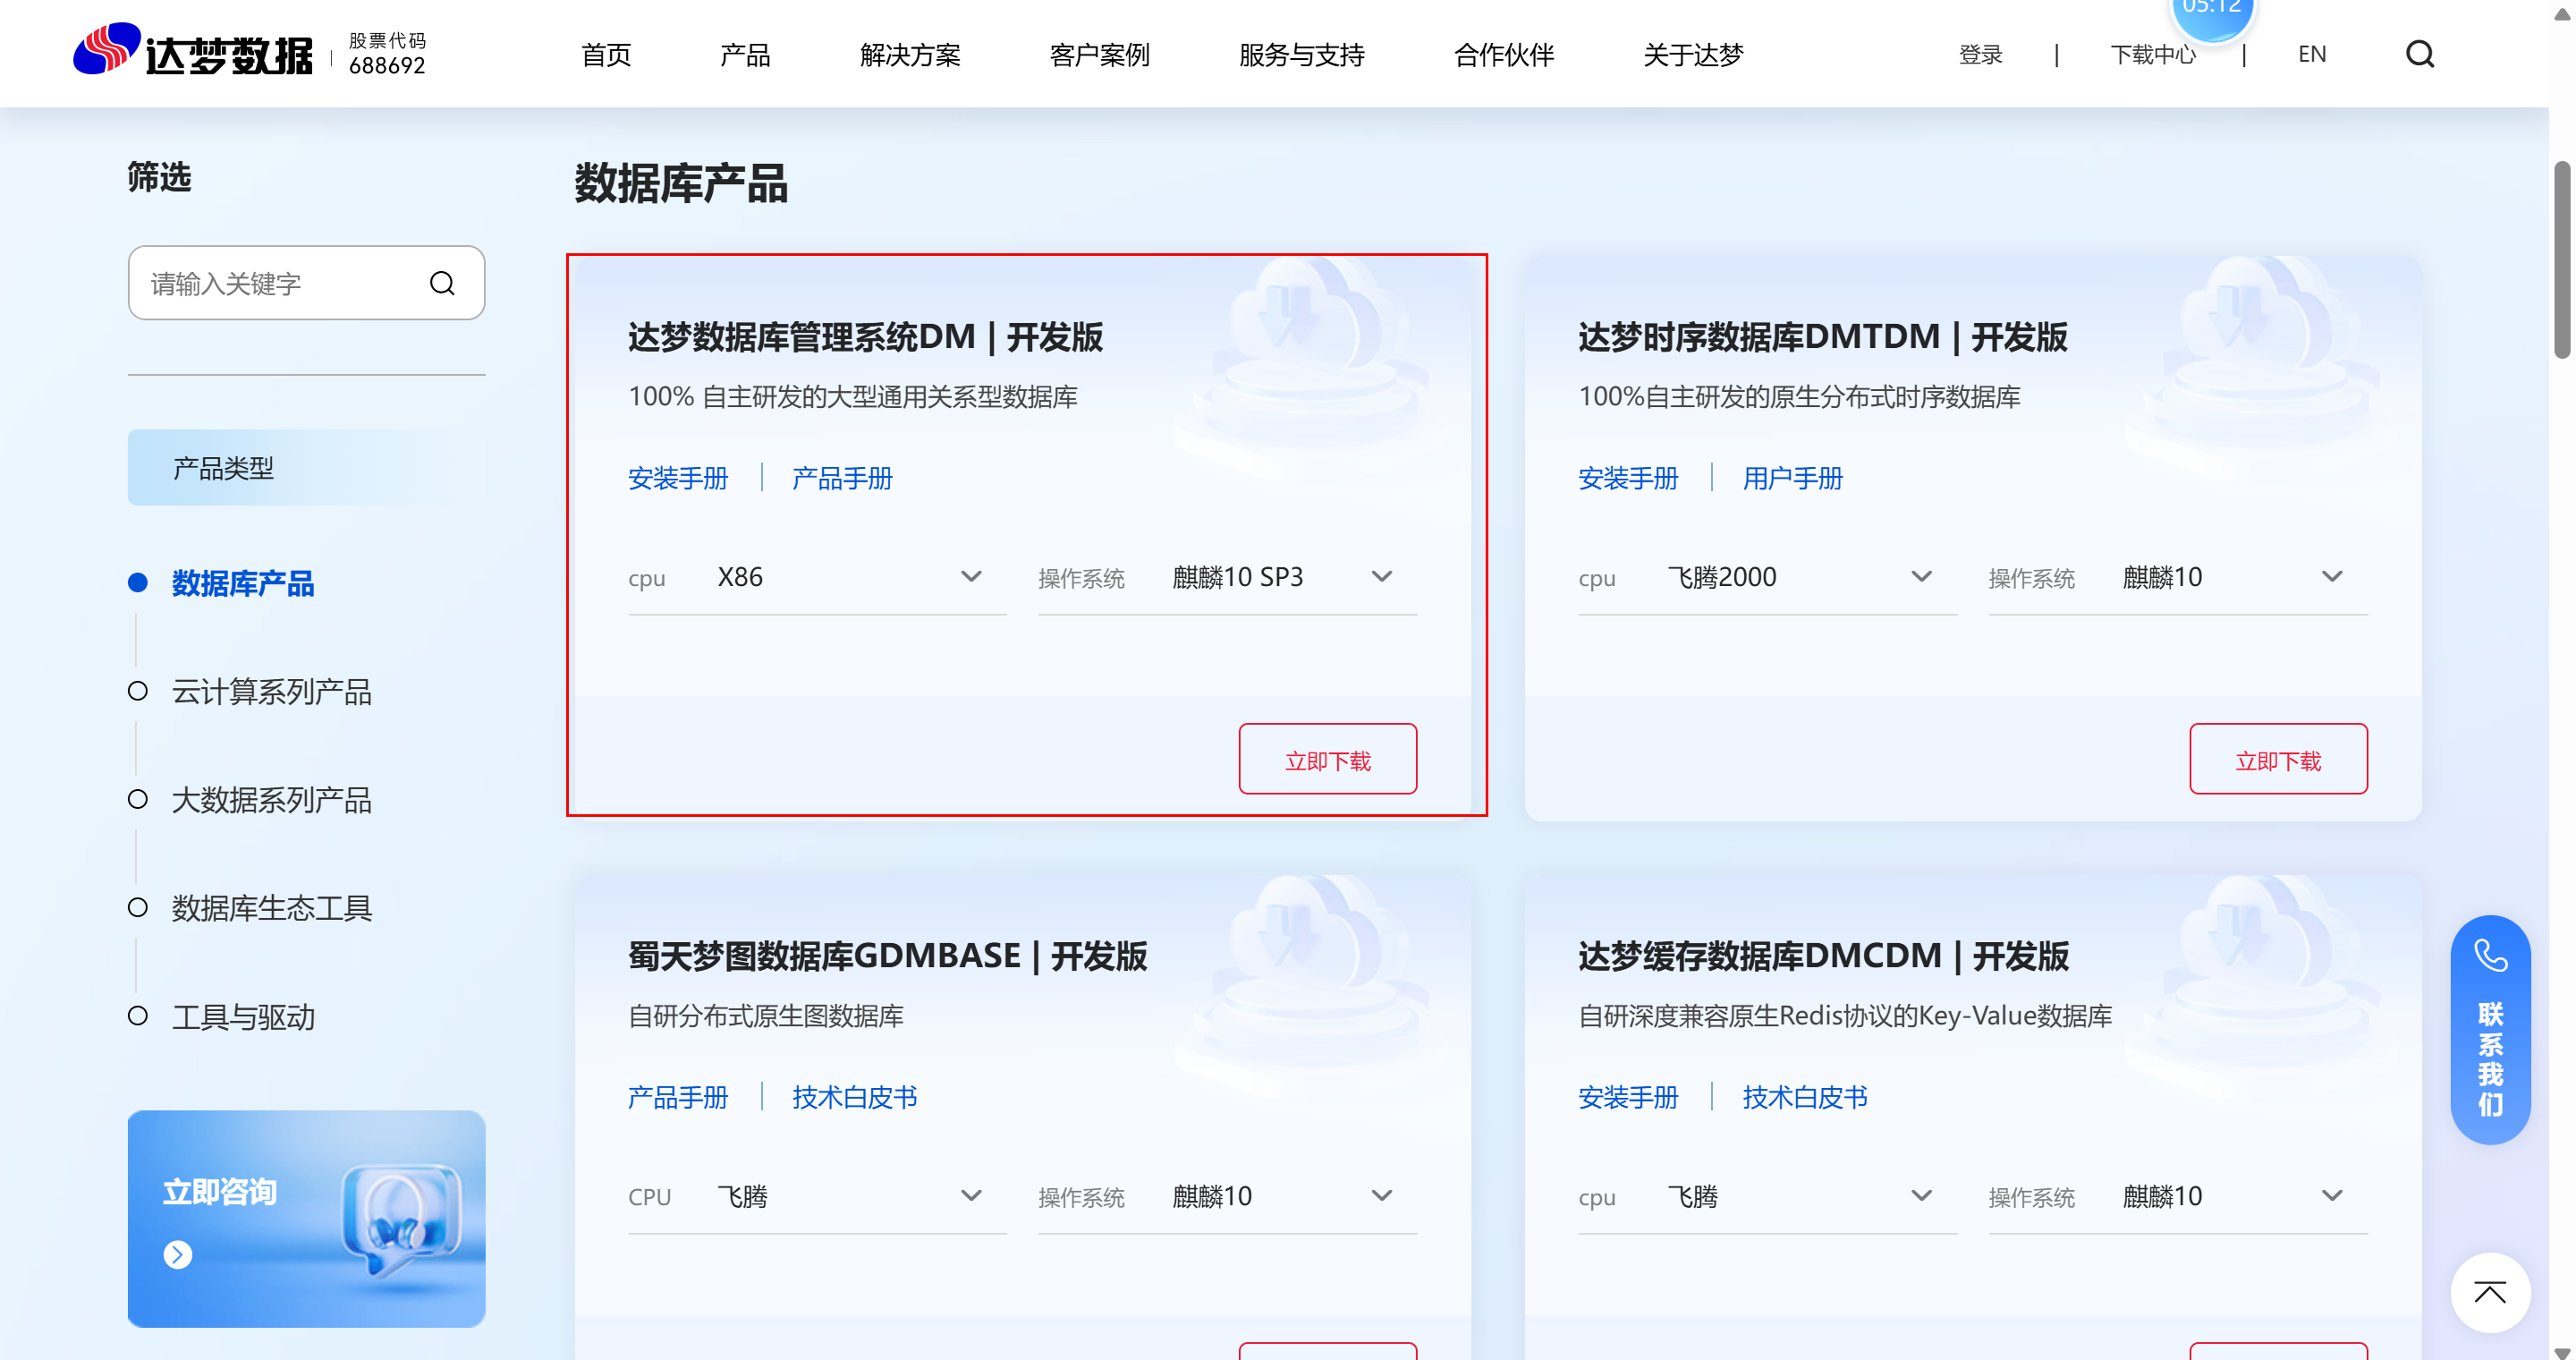Screen dimensions: 2576x1360
Task: Open DMCDM 安装手册 link
Action: [1628, 1097]
